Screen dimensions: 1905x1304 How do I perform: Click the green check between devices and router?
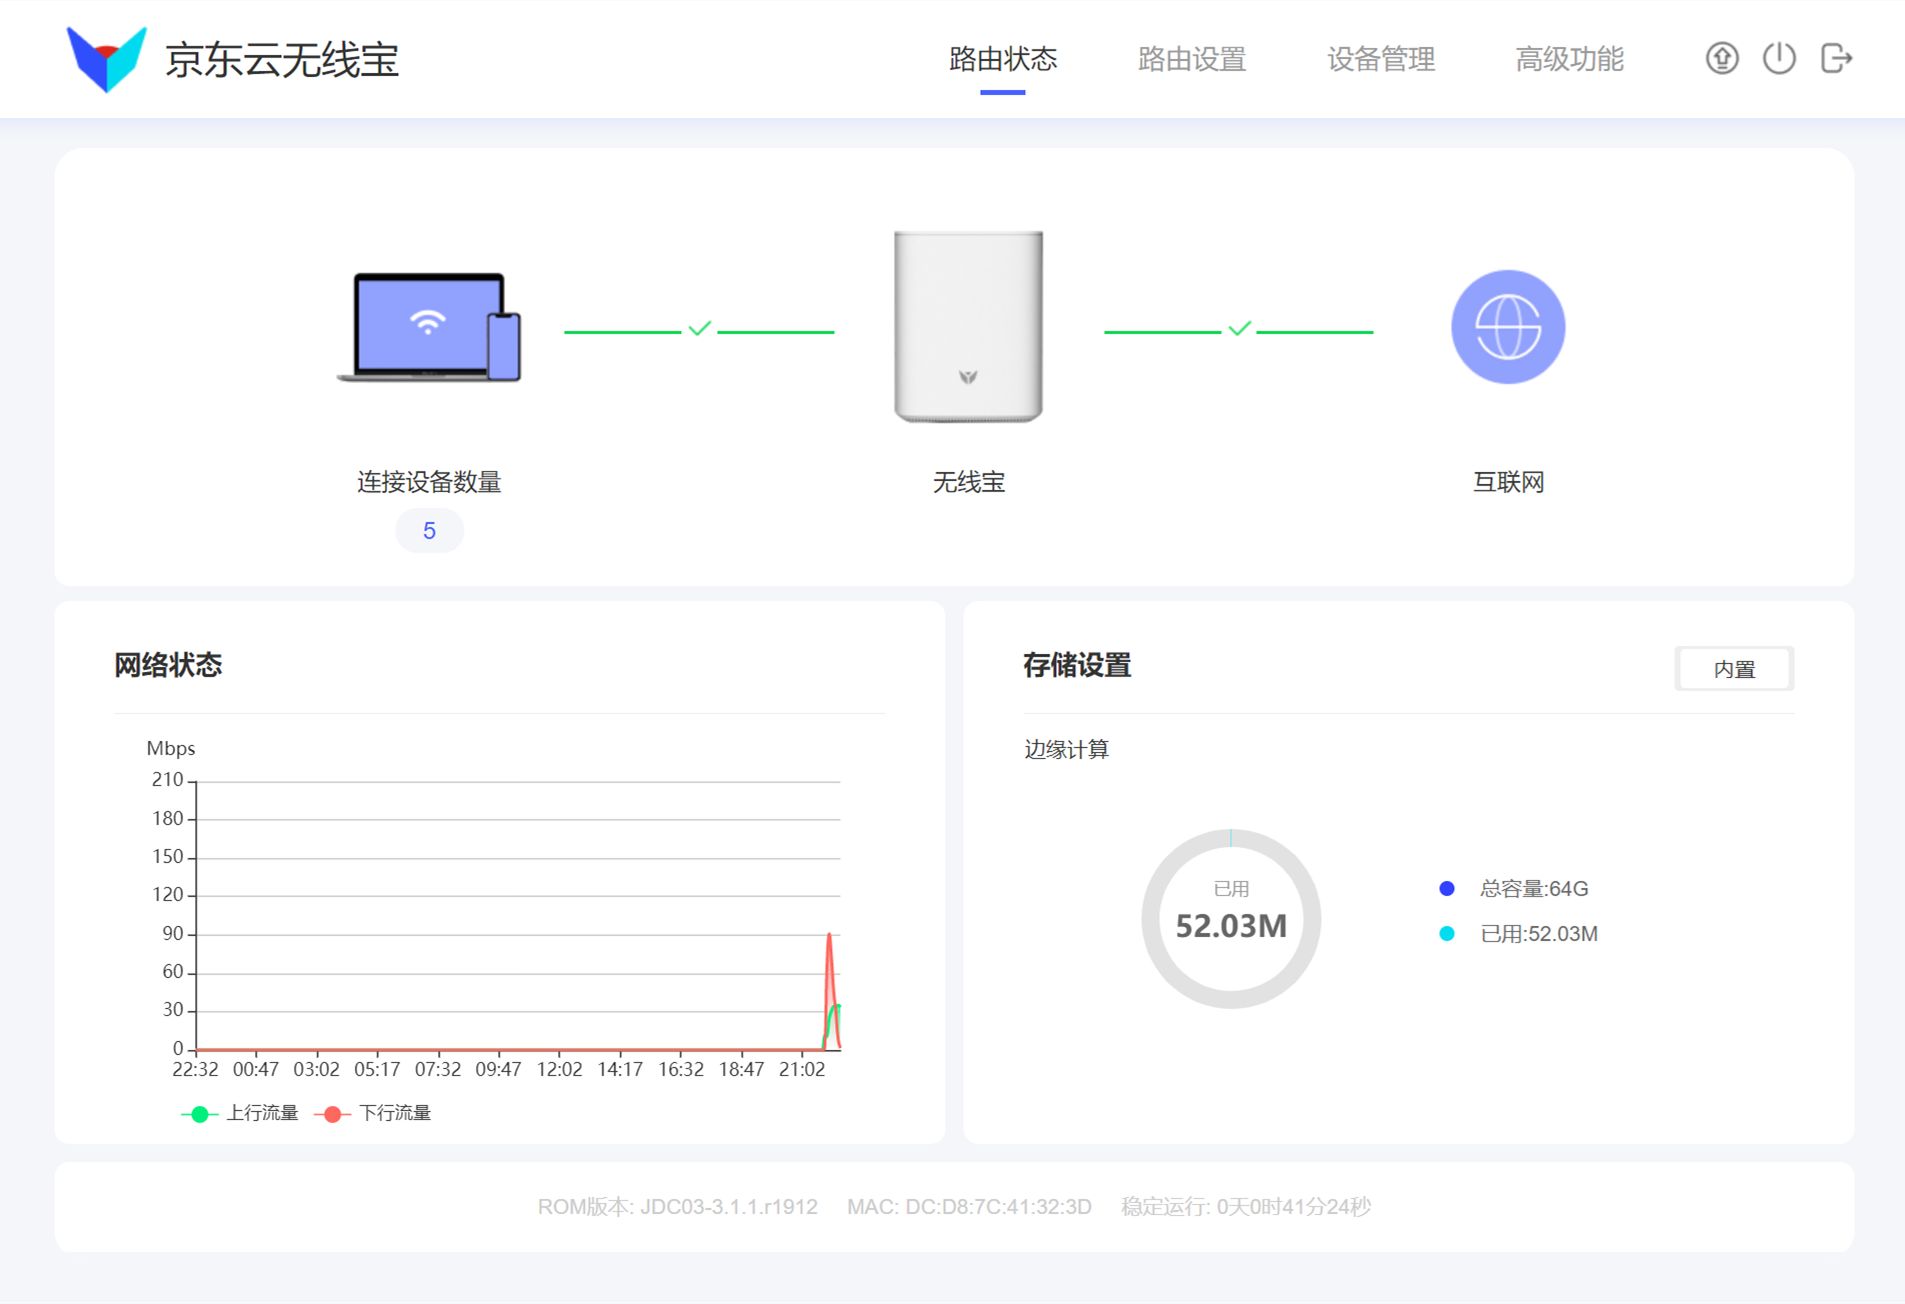699,329
